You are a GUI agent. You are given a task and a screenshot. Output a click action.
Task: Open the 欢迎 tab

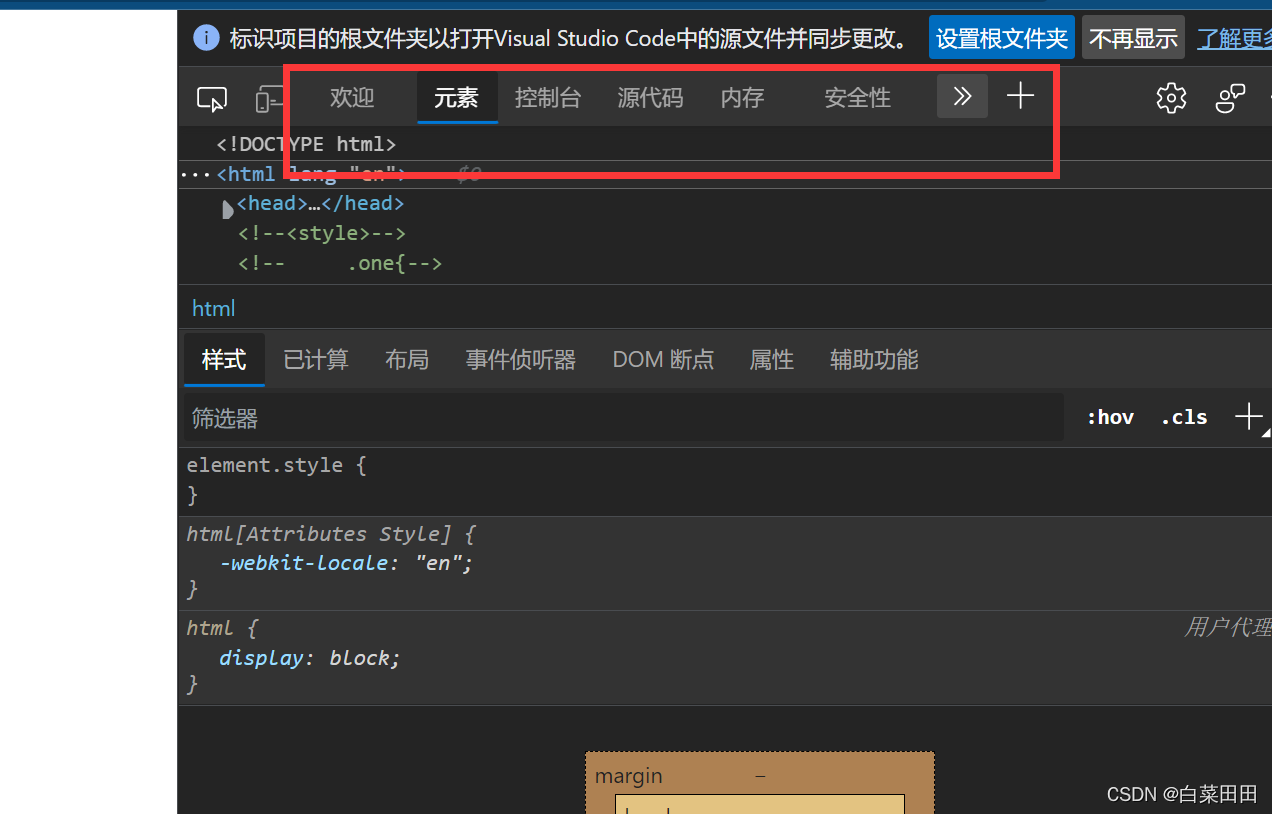[x=352, y=97]
